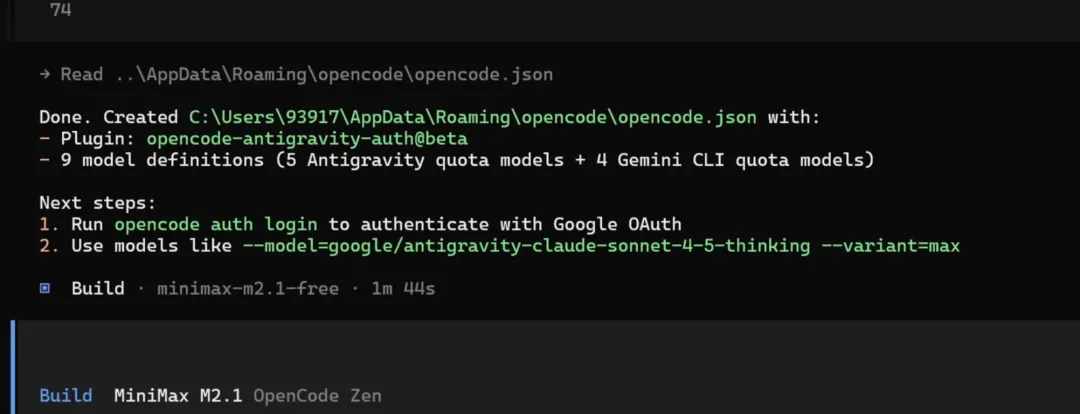The image size is (1080, 414).
Task: Click the Build label in the response footer
Action: pos(97,289)
